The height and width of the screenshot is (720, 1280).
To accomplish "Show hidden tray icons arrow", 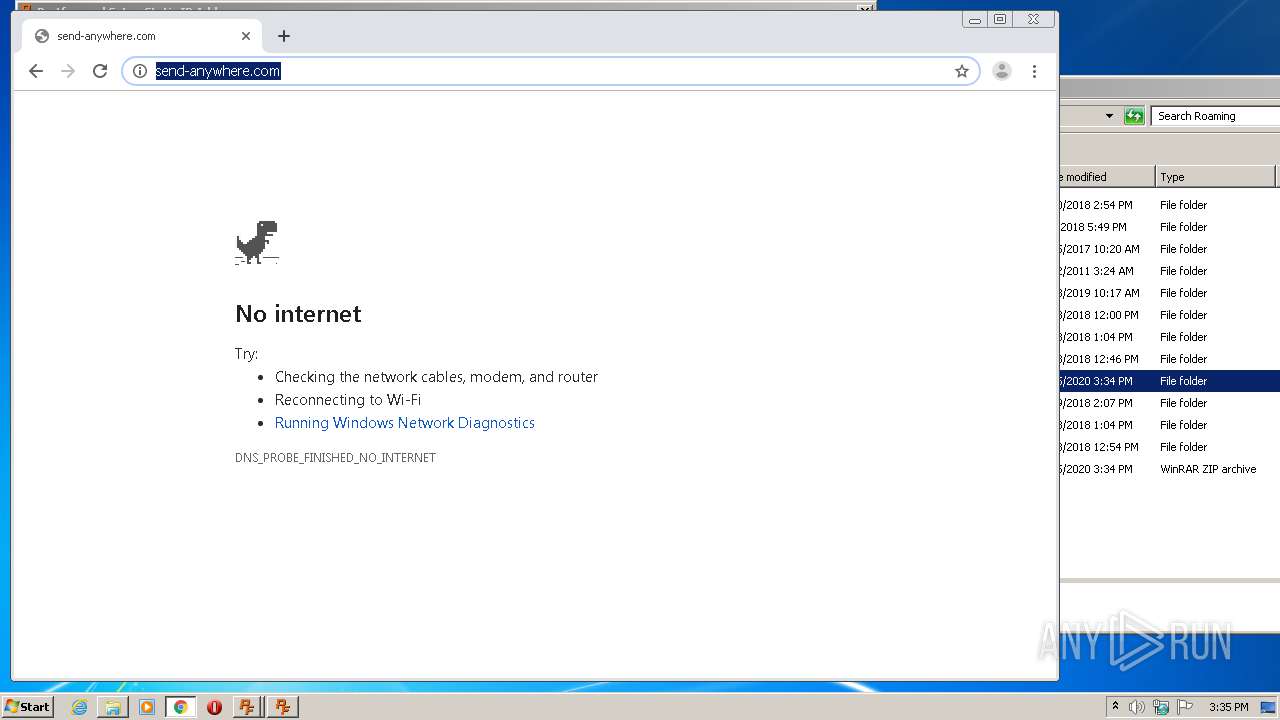I will 1115,707.
